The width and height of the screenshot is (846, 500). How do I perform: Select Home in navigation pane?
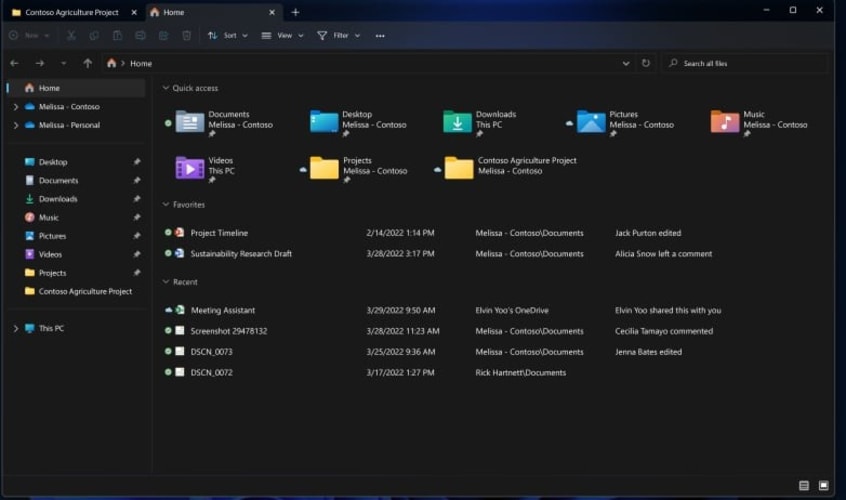click(x=77, y=88)
